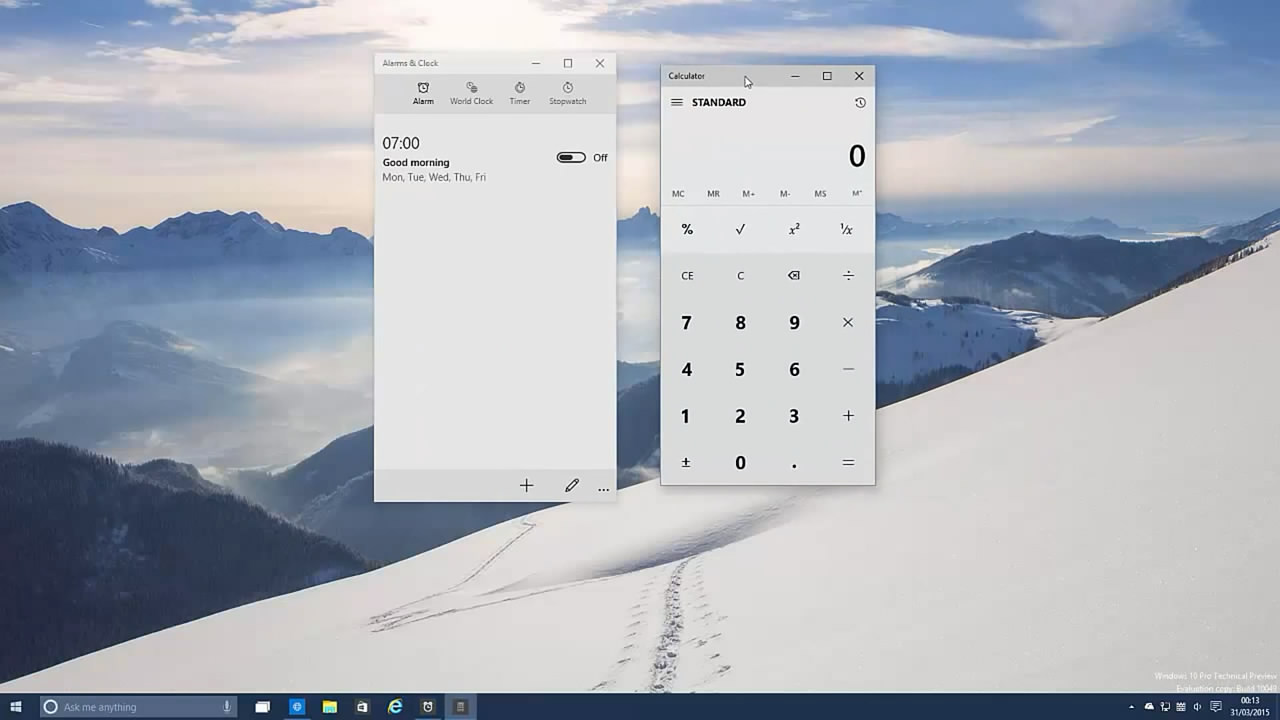
Task: Select the square root function
Action: pos(740,229)
